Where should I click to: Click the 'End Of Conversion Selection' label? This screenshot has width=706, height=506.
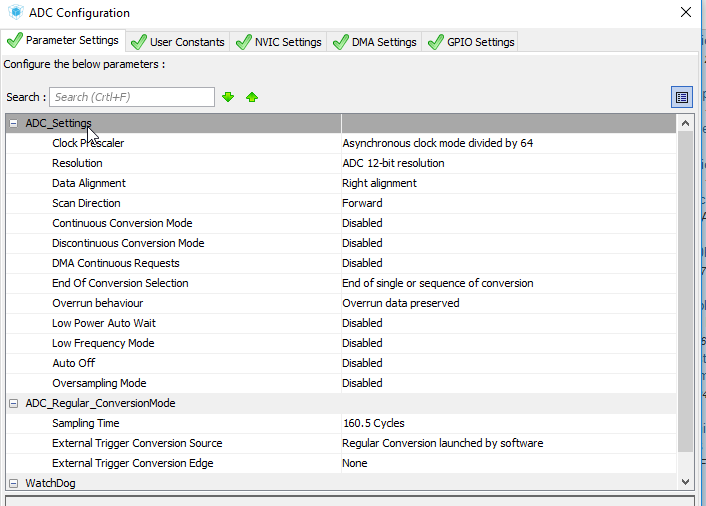[x=120, y=283]
